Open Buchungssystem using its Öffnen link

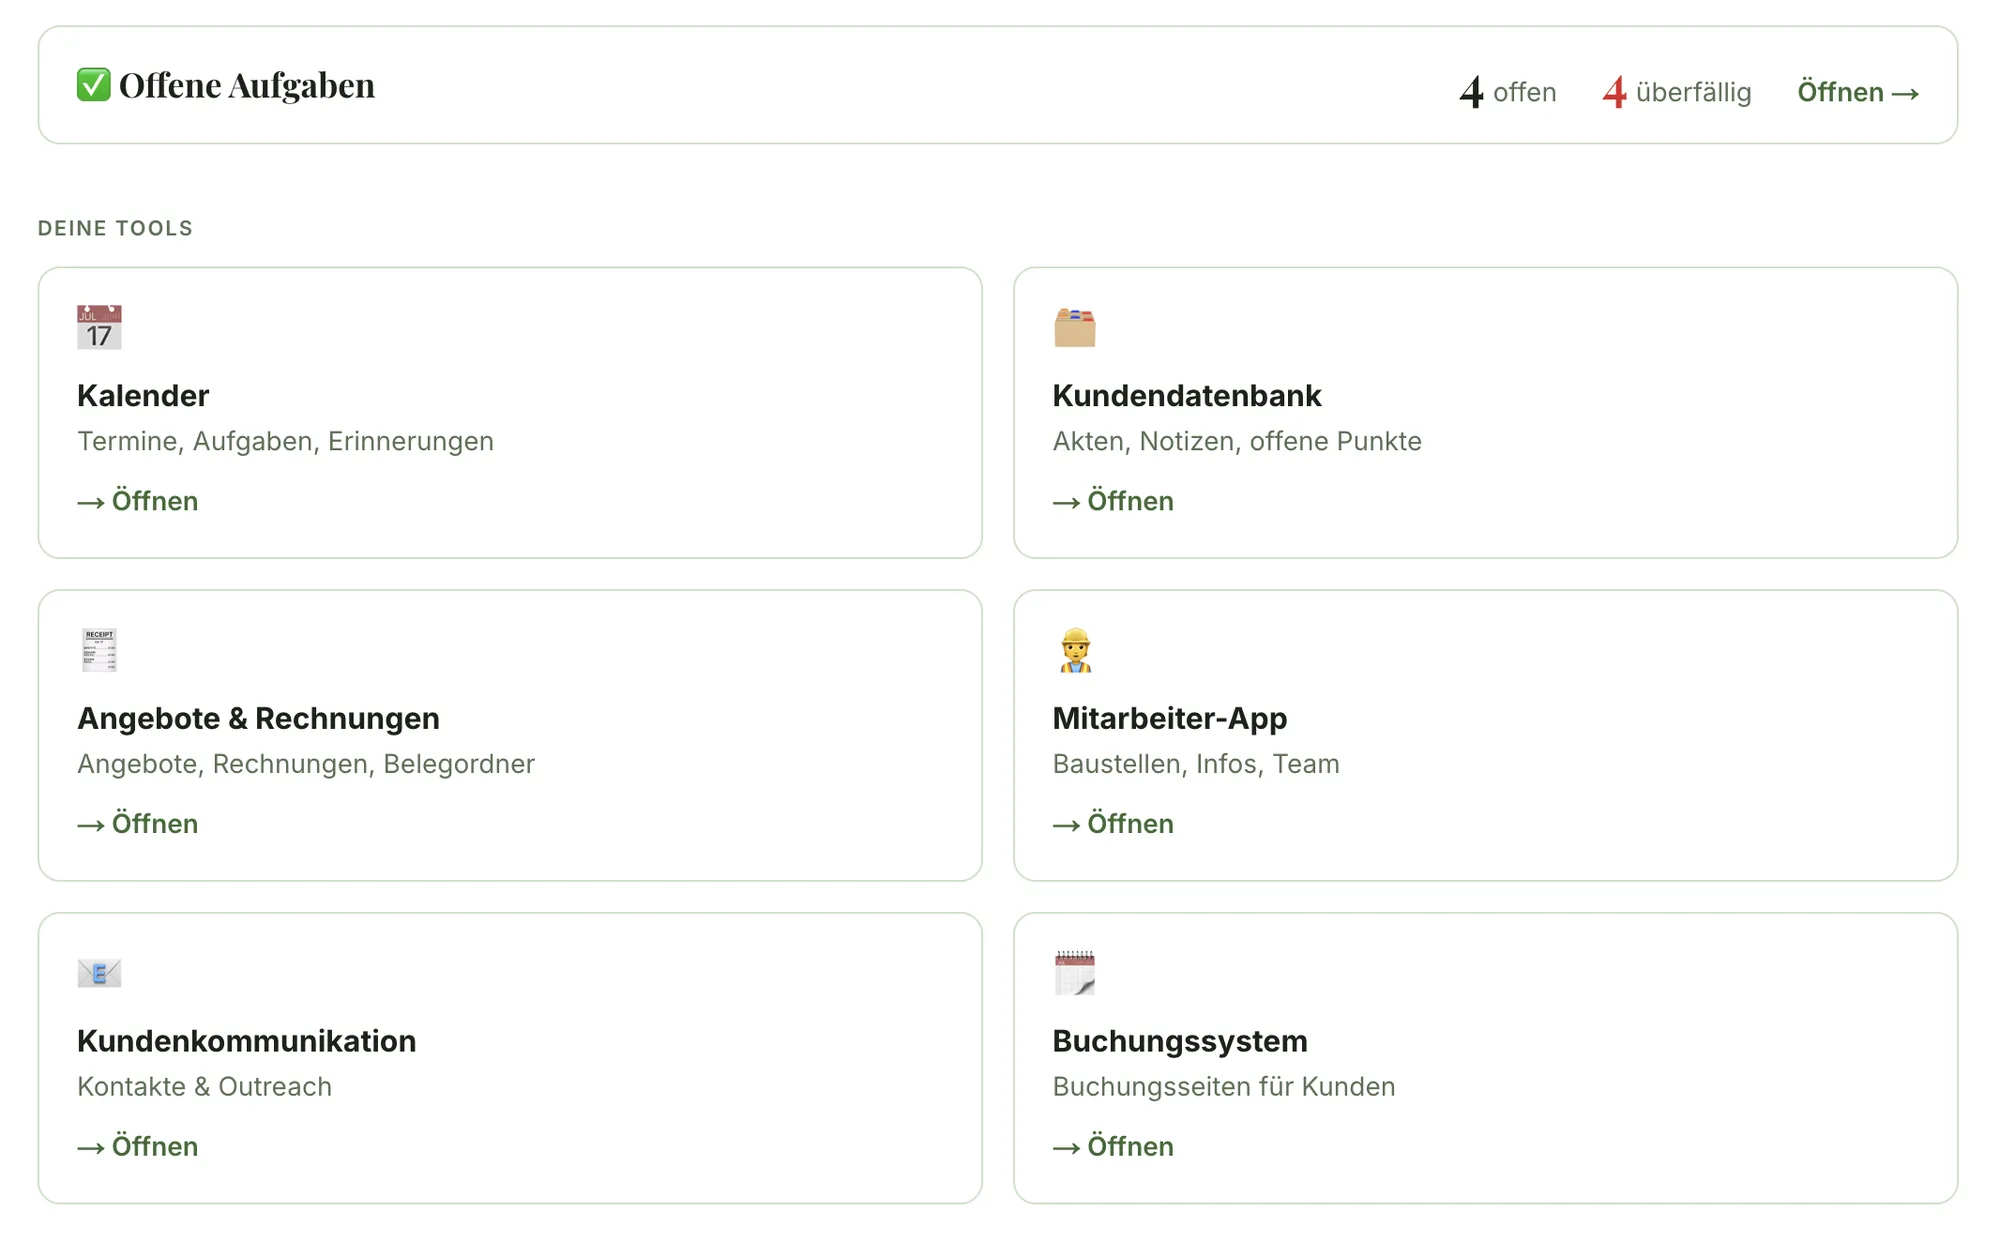click(1113, 1147)
